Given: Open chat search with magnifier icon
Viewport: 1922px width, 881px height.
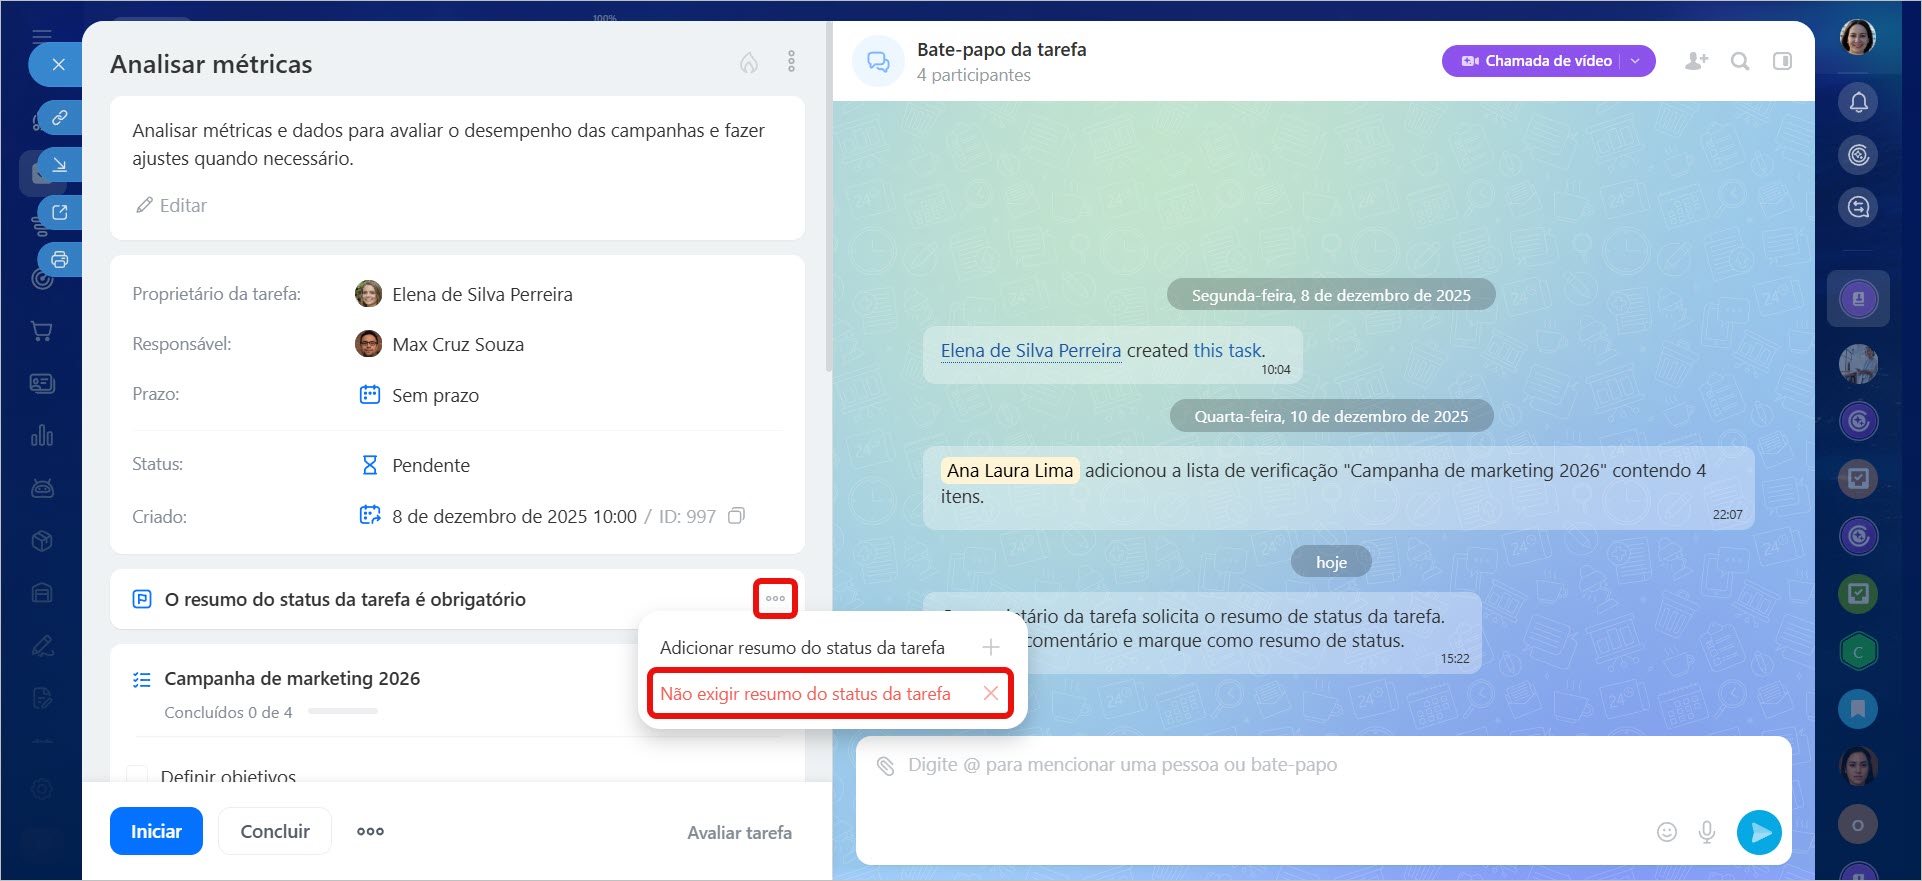Looking at the screenshot, I should click(x=1740, y=61).
